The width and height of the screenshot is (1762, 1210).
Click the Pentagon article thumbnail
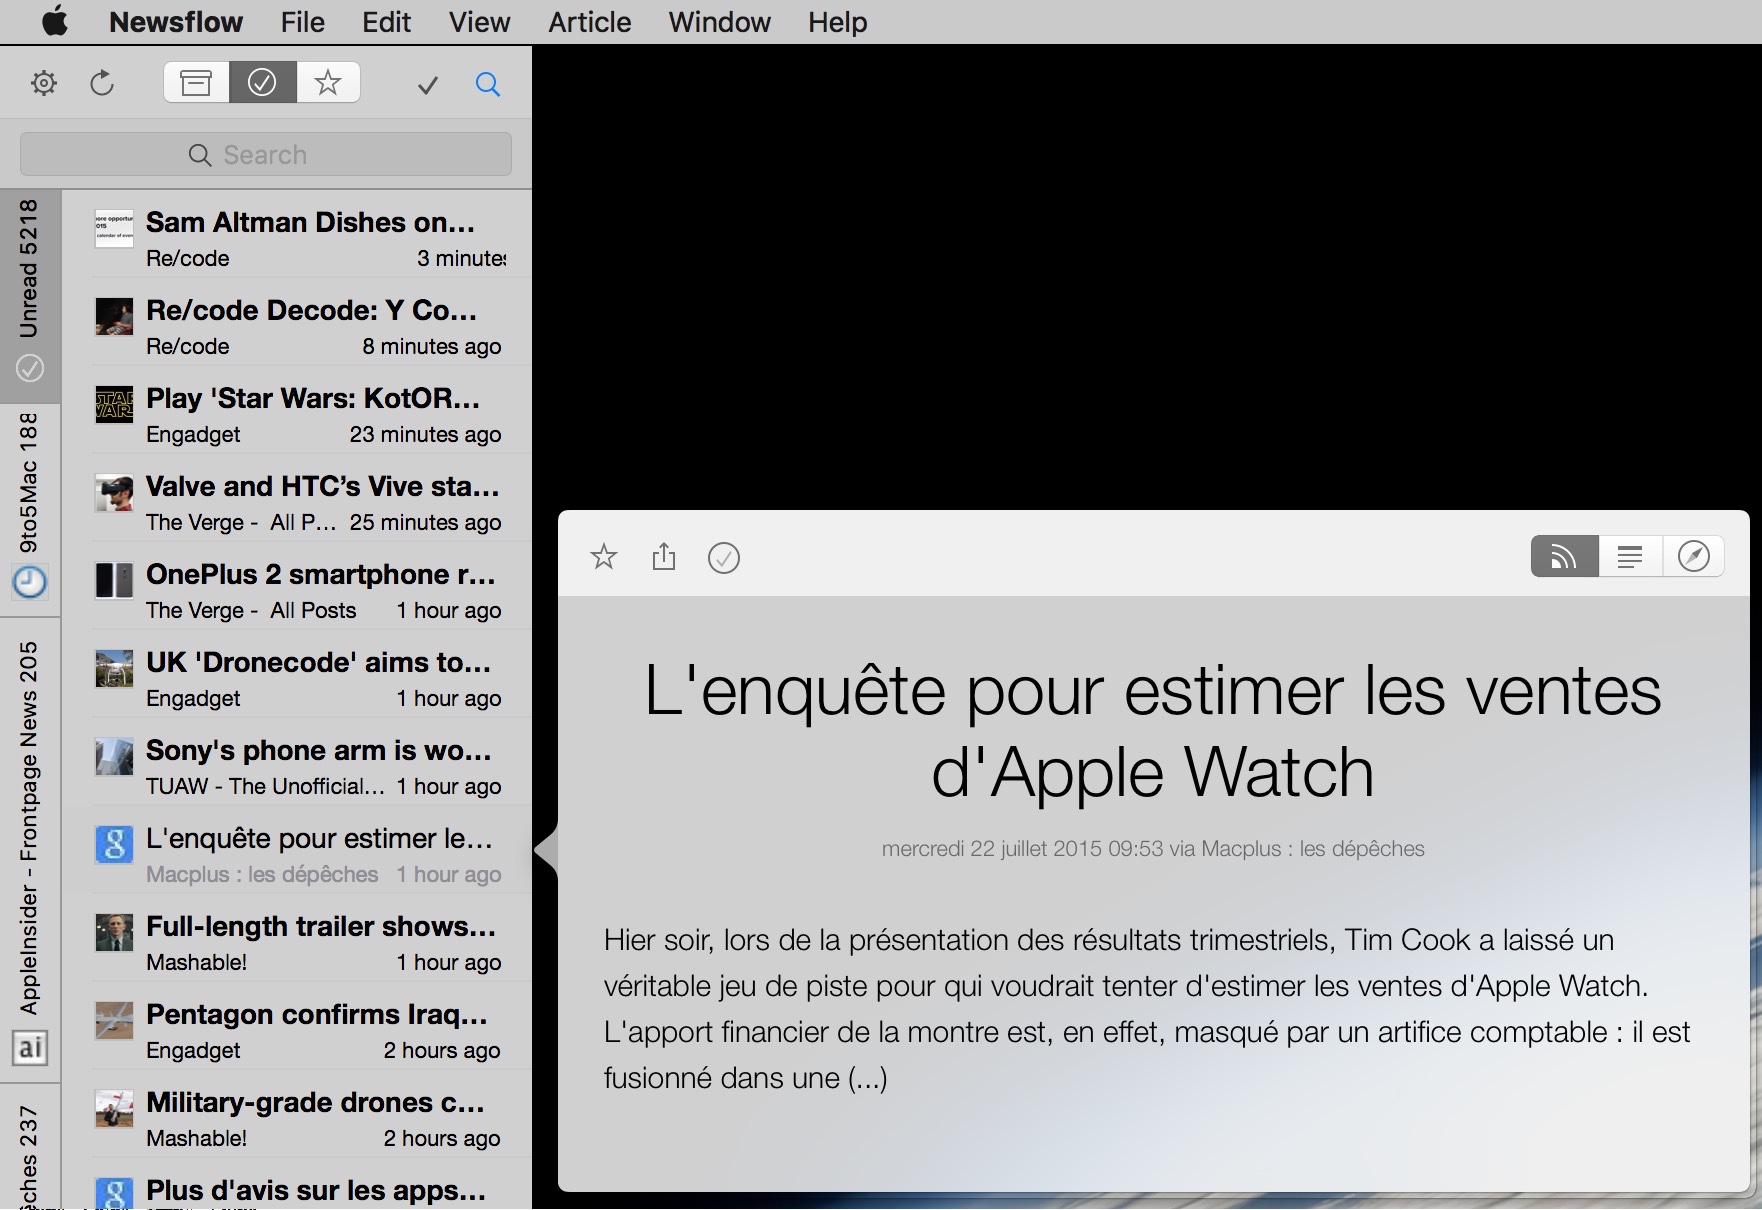[x=114, y=1020]
